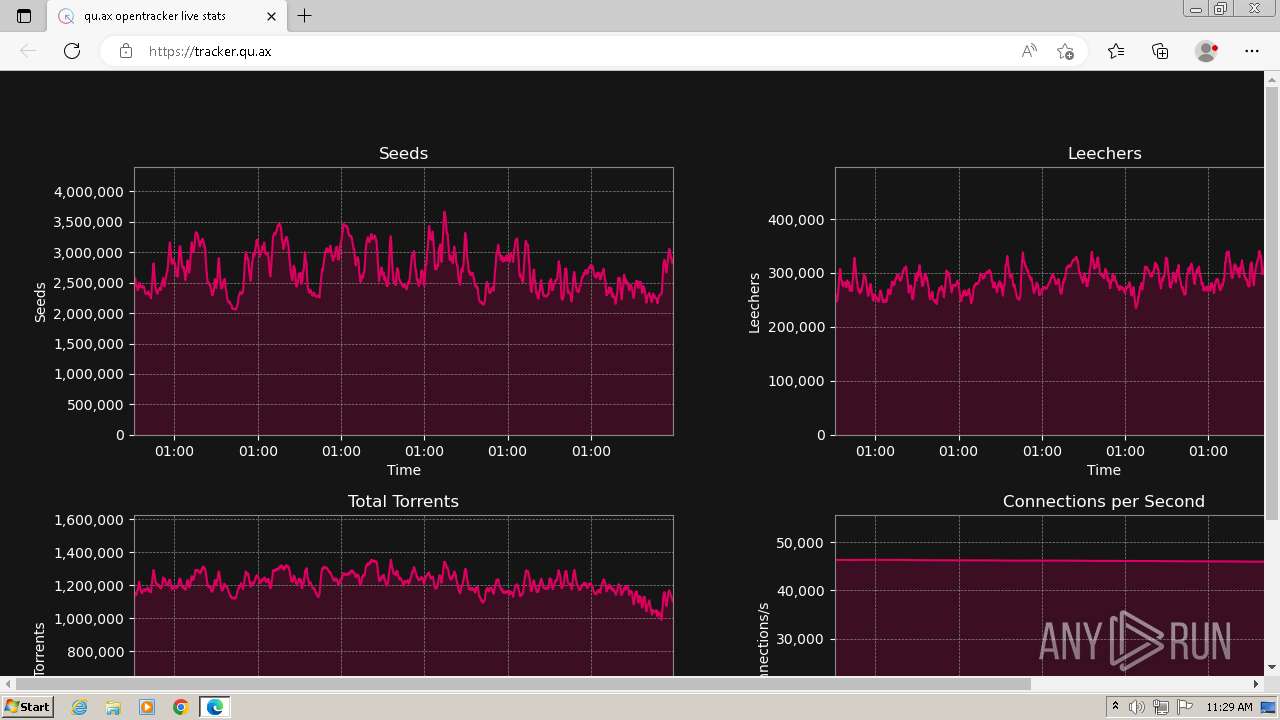Click the 1,500,000 tick label

click(89, 344)
